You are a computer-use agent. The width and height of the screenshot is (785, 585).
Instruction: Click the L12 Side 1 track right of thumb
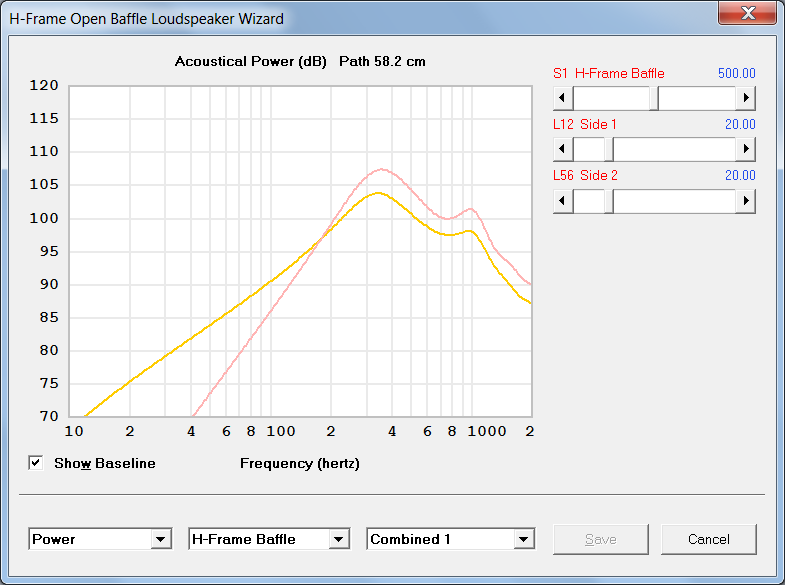[x=674, y=149]
